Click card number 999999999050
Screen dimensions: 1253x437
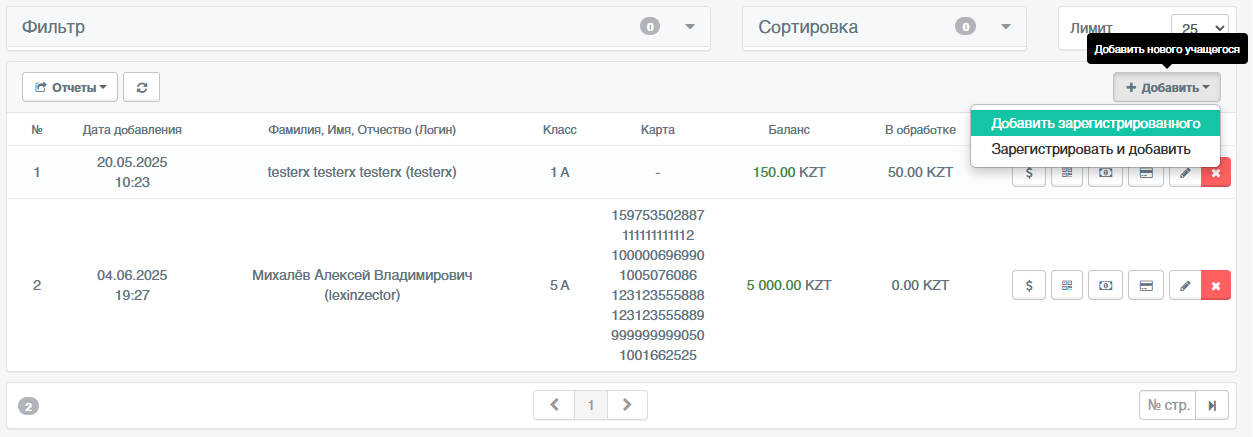[658, 335]
